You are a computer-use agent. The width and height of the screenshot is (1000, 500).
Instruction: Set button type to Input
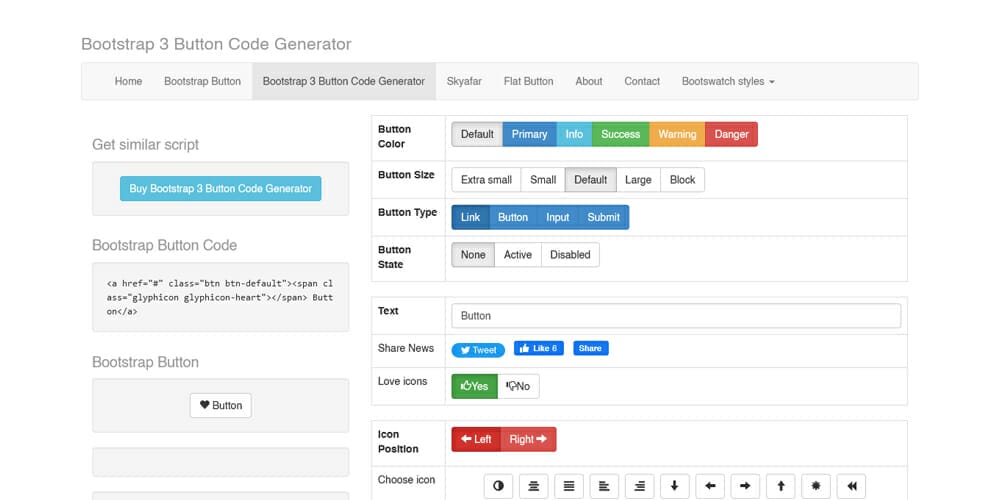tap(557, 217)
